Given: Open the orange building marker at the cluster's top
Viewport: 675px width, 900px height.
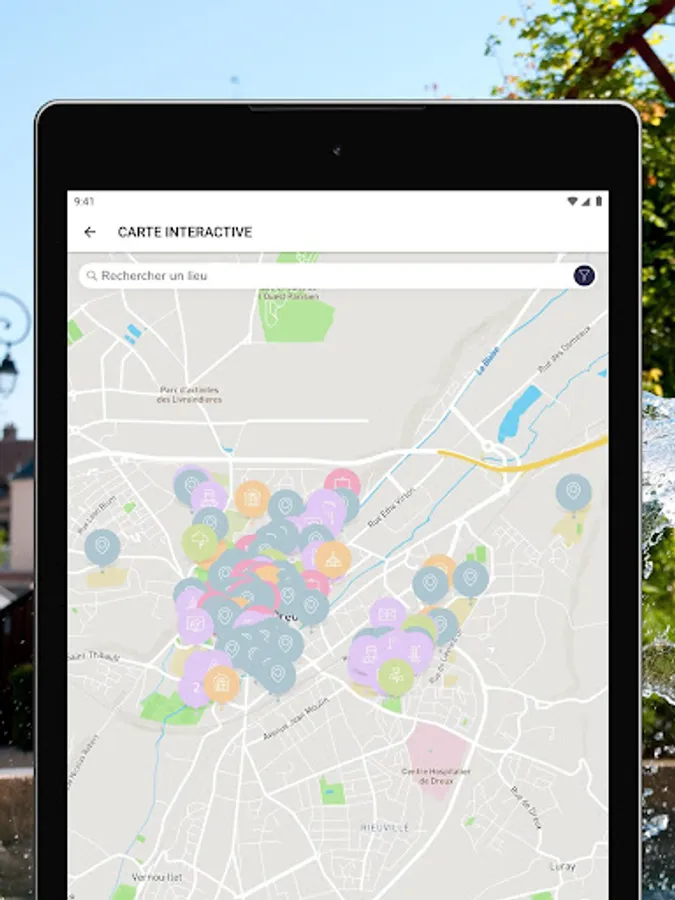Looking at the screenshot, I should point(253,499).
